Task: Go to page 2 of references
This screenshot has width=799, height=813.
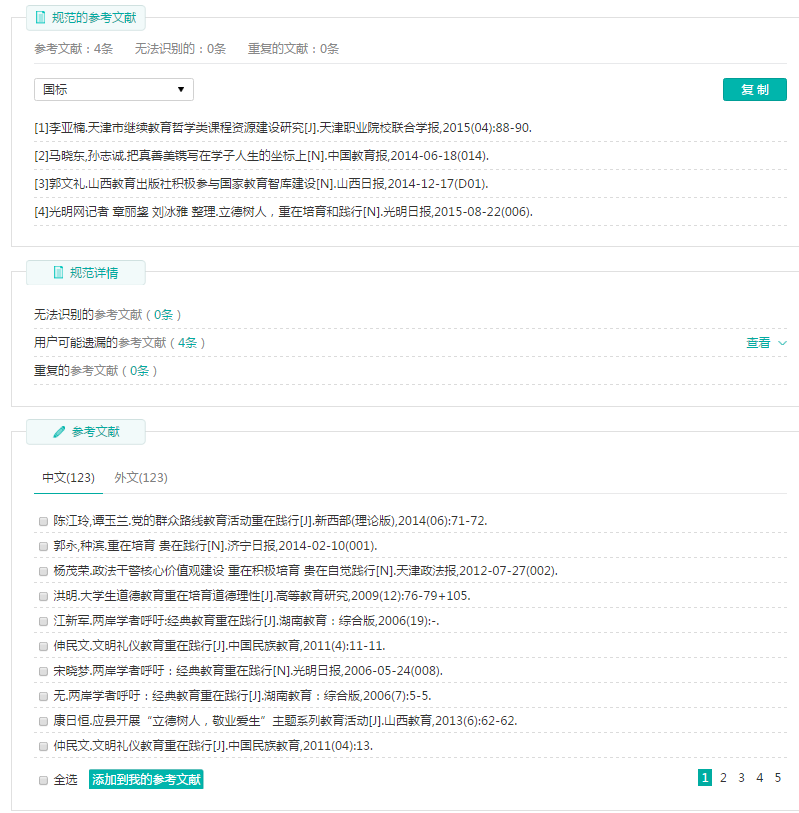Action: click(x=723, y=777)
